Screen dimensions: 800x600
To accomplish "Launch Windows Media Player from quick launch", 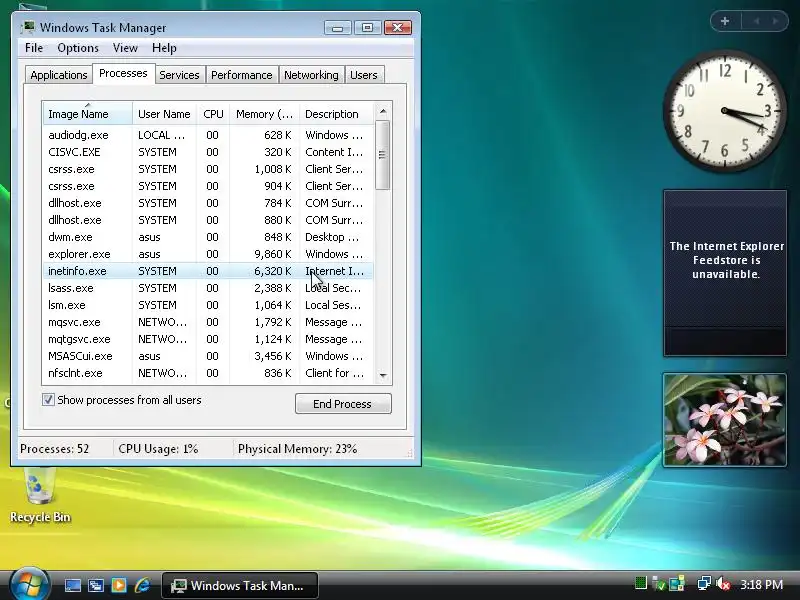I will point(119,585).
